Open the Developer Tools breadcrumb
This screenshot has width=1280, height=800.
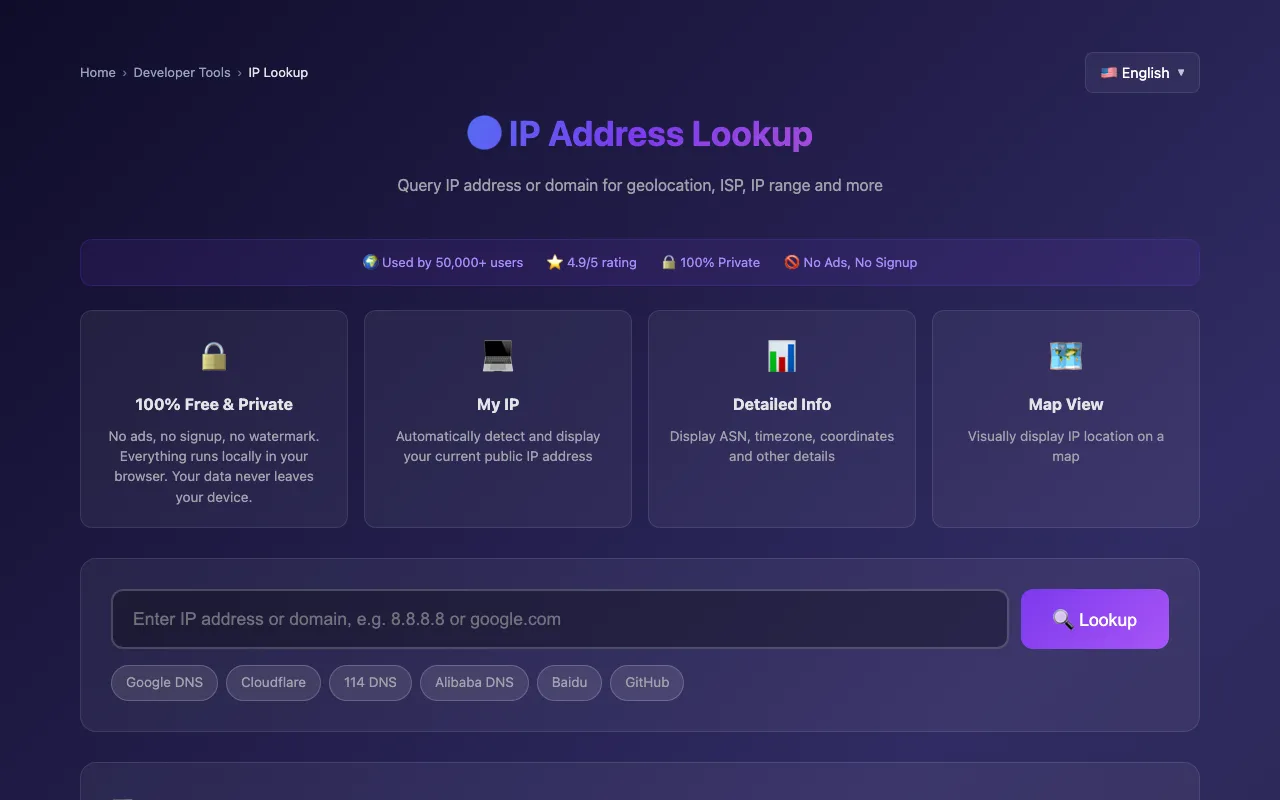182,72
